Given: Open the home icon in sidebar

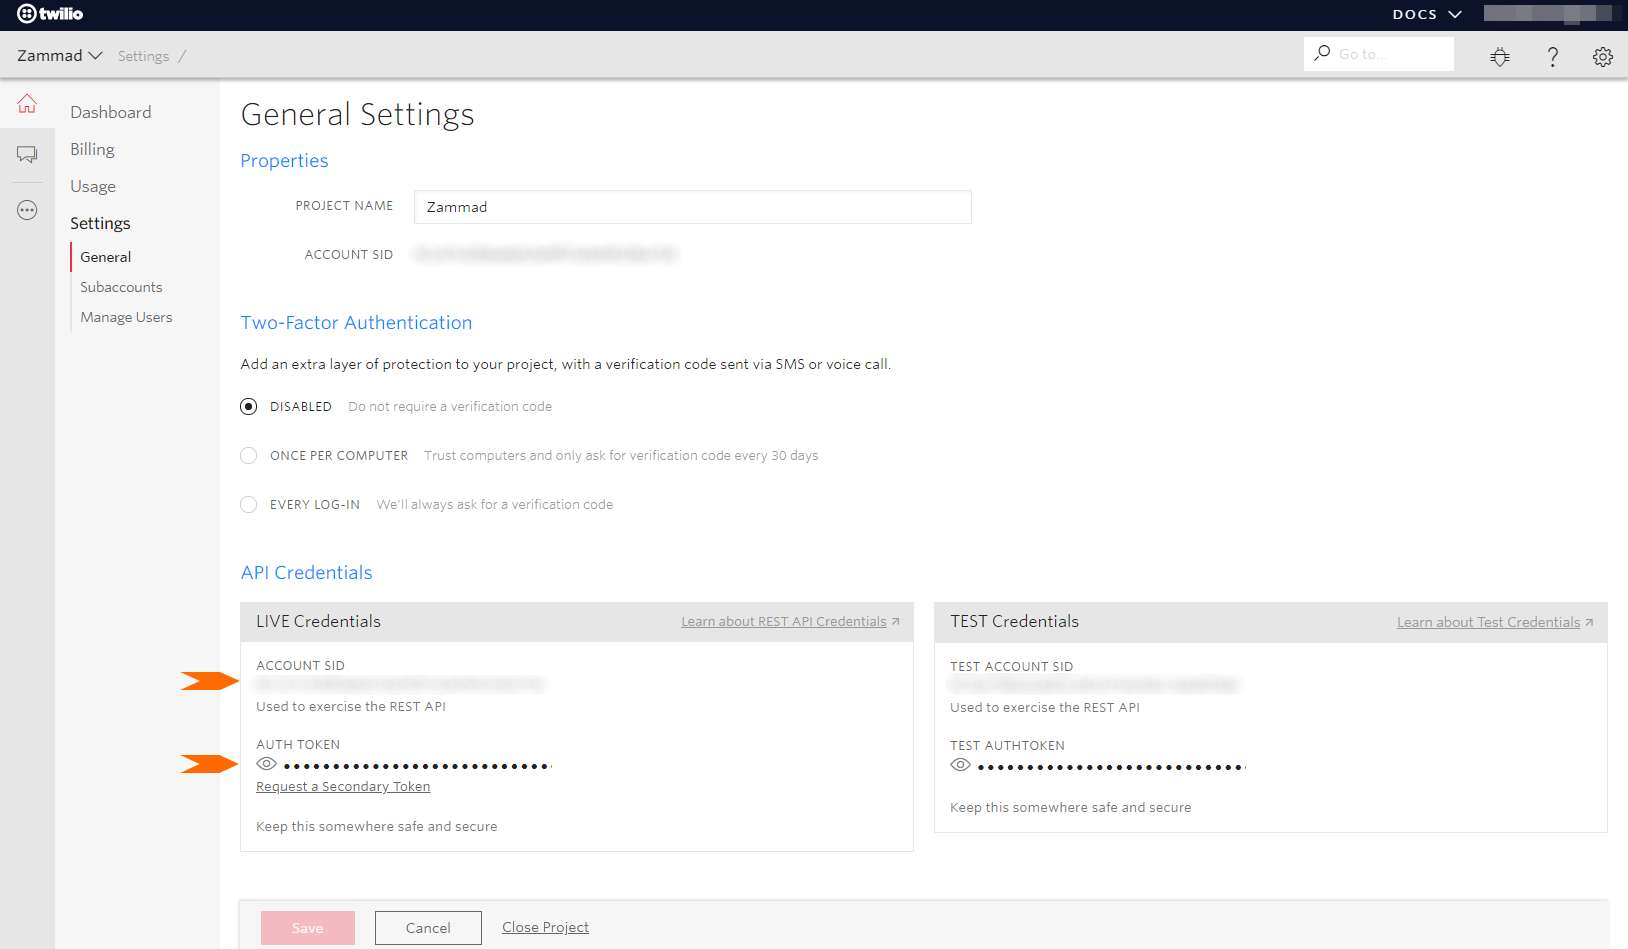Looking at the screenshot, I should (x=27, y=103).
